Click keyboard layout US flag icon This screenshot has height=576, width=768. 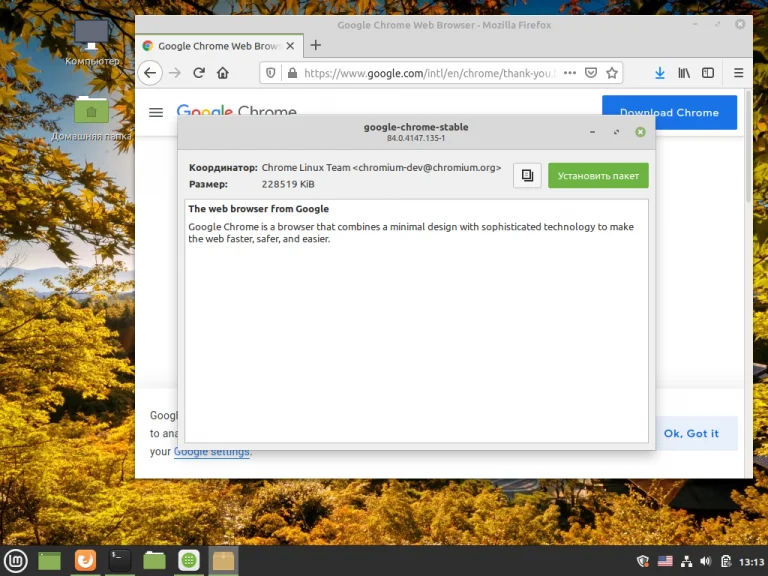[665, 561]
